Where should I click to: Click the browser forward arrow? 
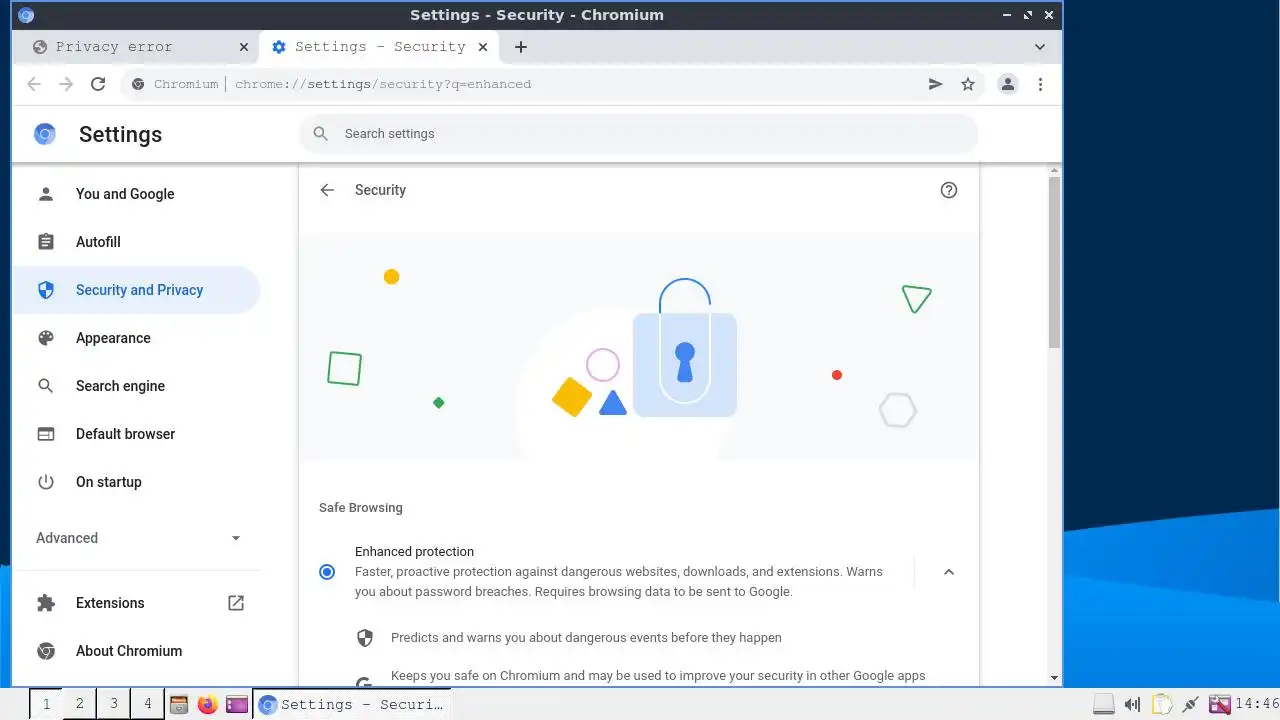66,84
